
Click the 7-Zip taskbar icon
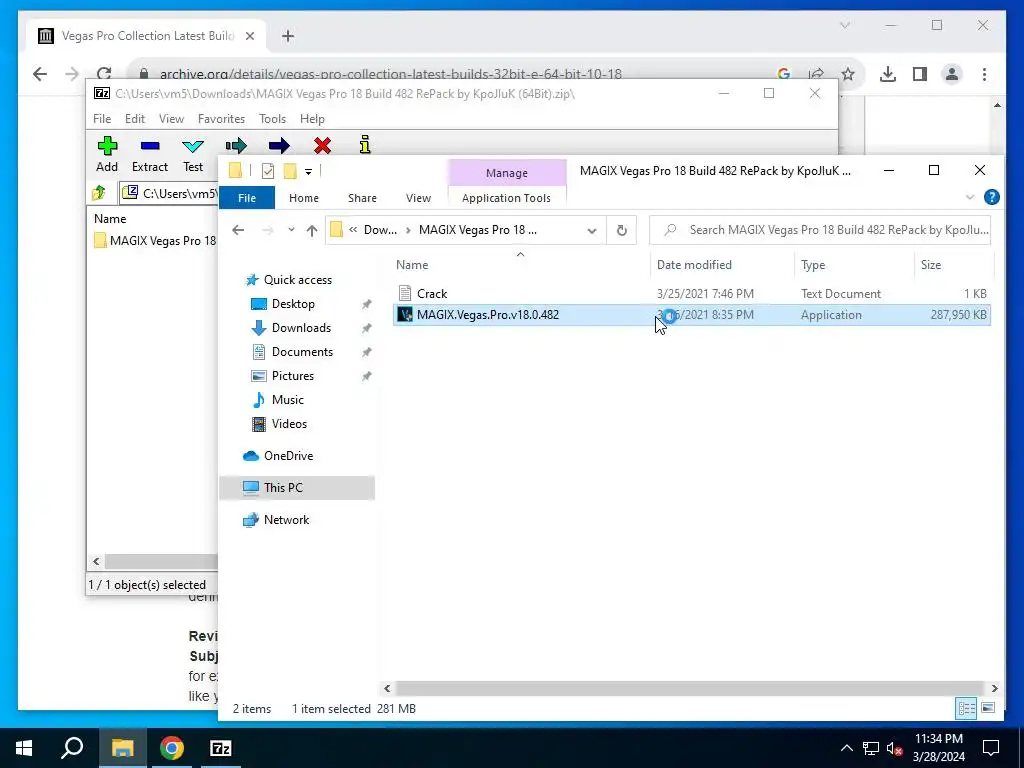[x=221, y=748]
